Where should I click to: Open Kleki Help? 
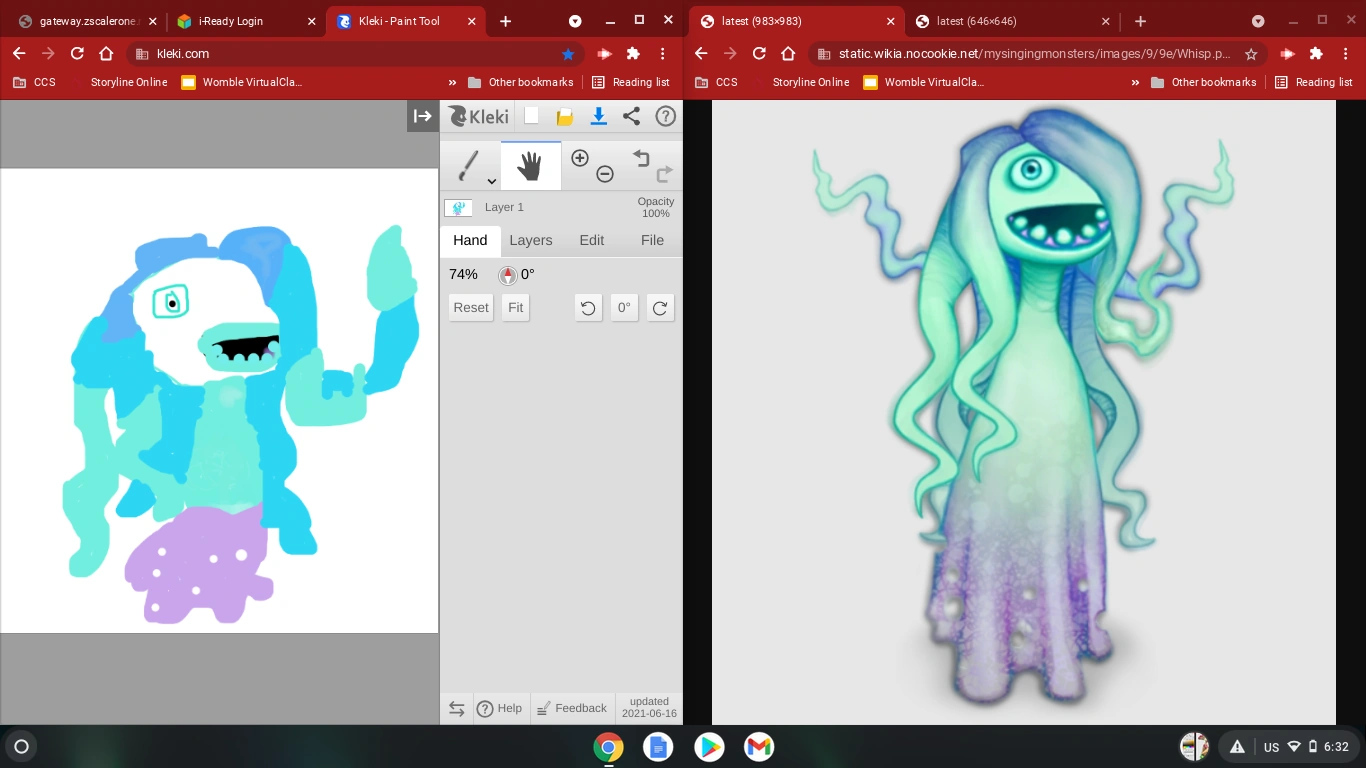pyautogui.click(x=500, y=708)
